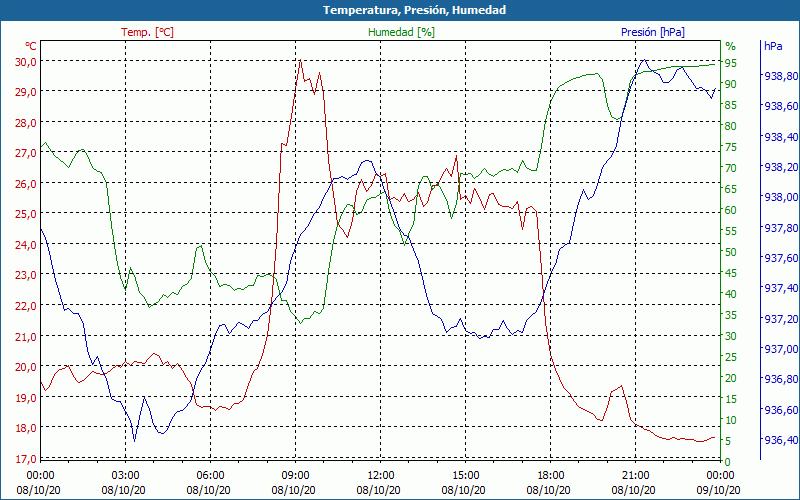Click the "85" humidity axis tick
This screenshot has width=800, height=500.
731,105
